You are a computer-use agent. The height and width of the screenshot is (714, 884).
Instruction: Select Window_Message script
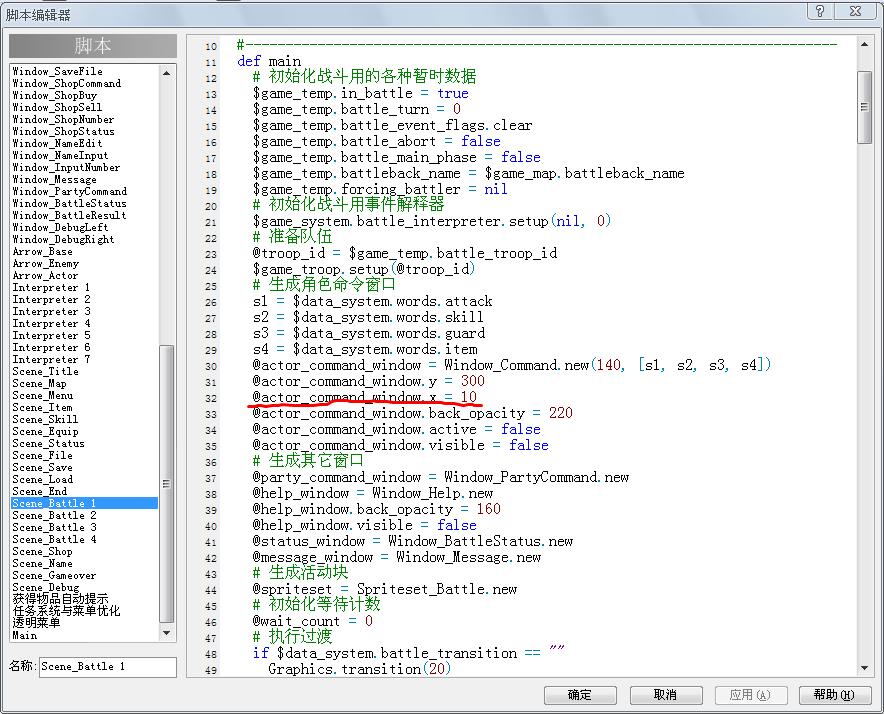click(x=55, y=179)
